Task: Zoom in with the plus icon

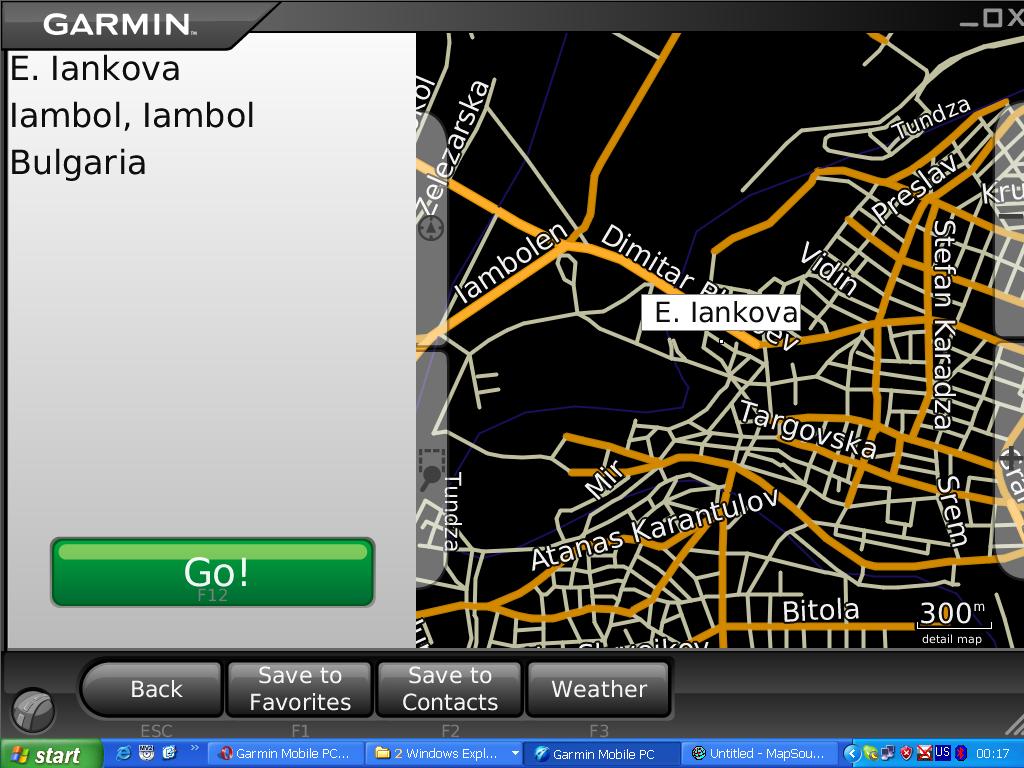Action: pos(1012,458)
